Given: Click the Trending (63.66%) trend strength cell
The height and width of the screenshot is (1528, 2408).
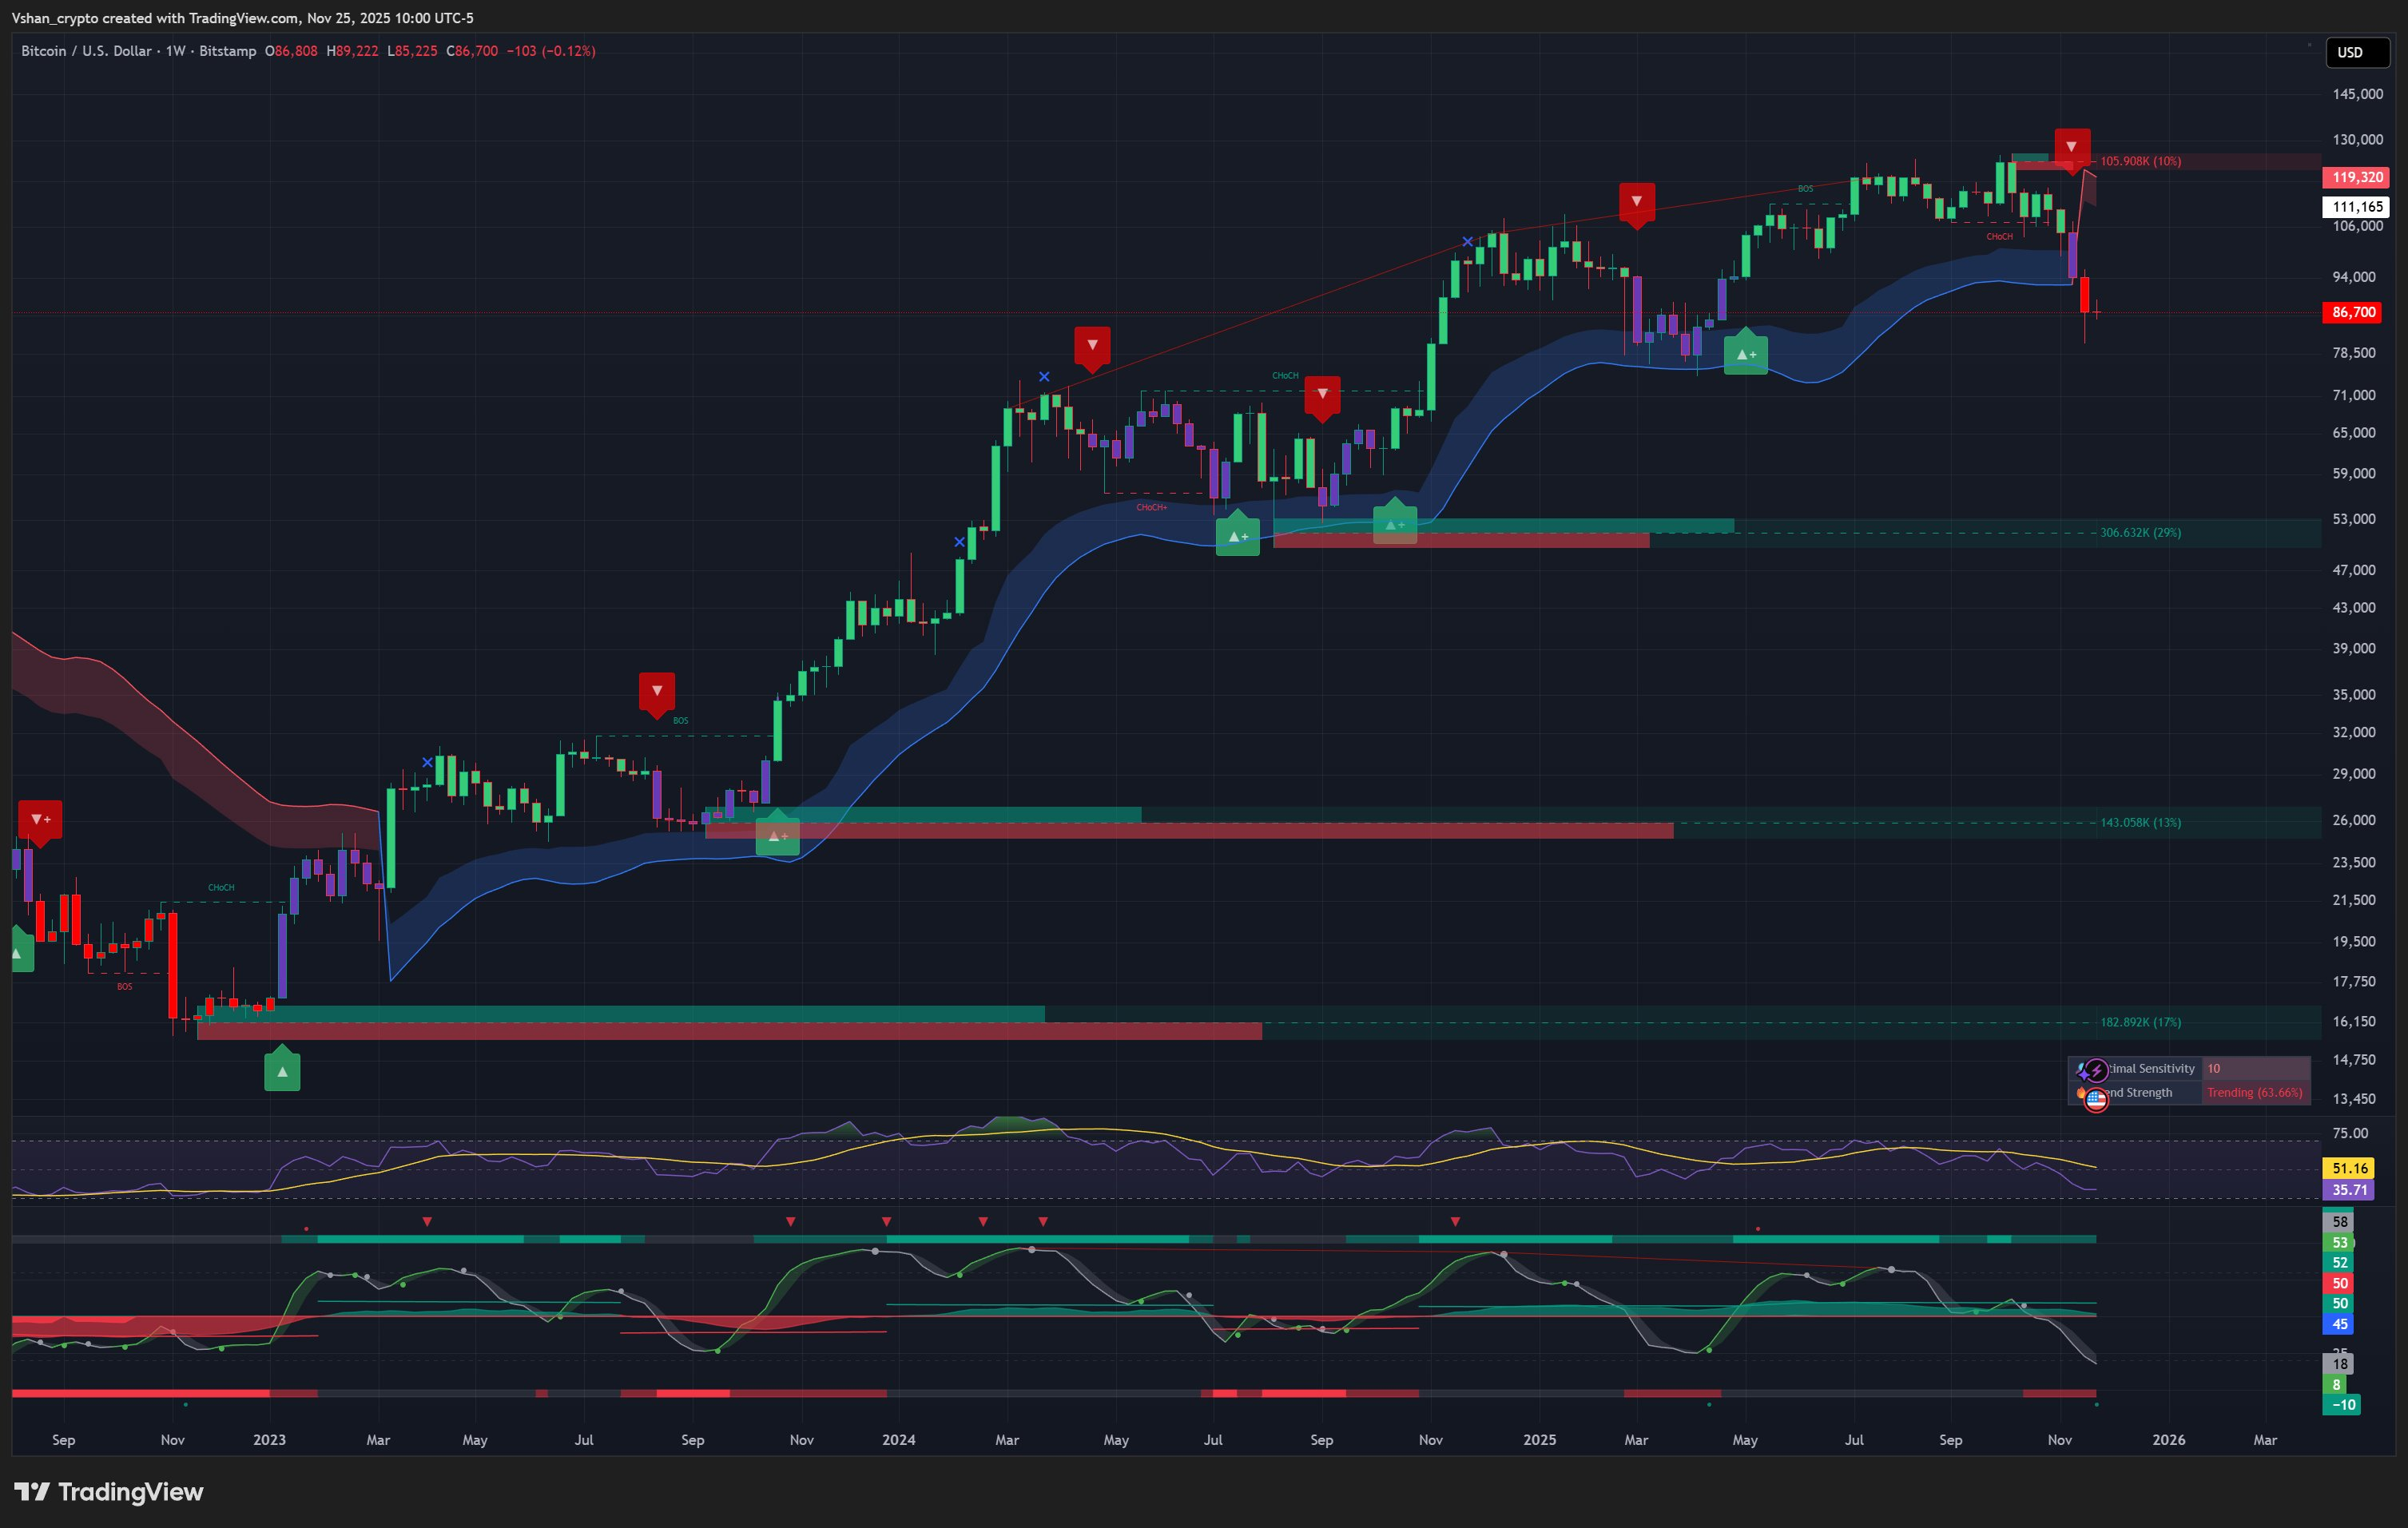Looking at the screenshot, I should [2254, 1093].
